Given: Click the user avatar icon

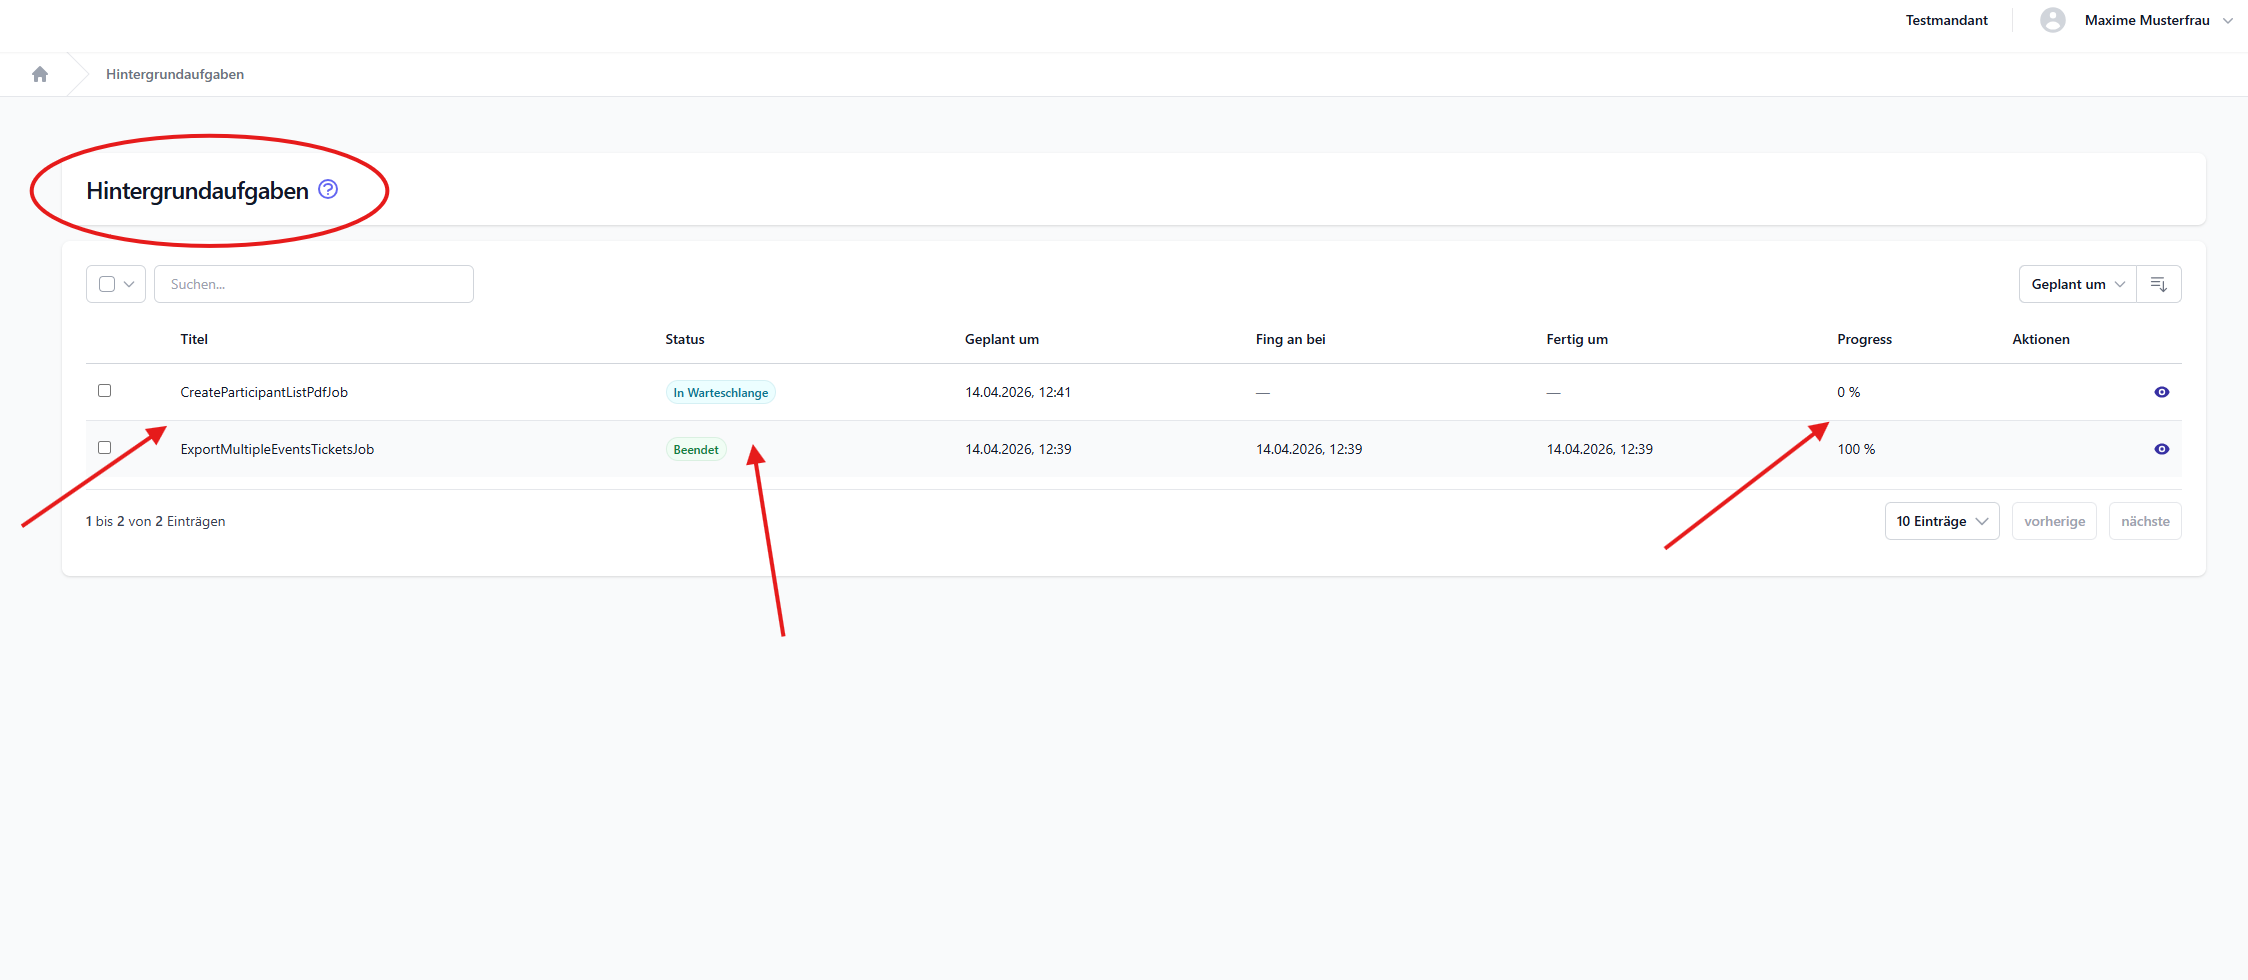Looking at the screenshot, I should tap(2052, 20).
